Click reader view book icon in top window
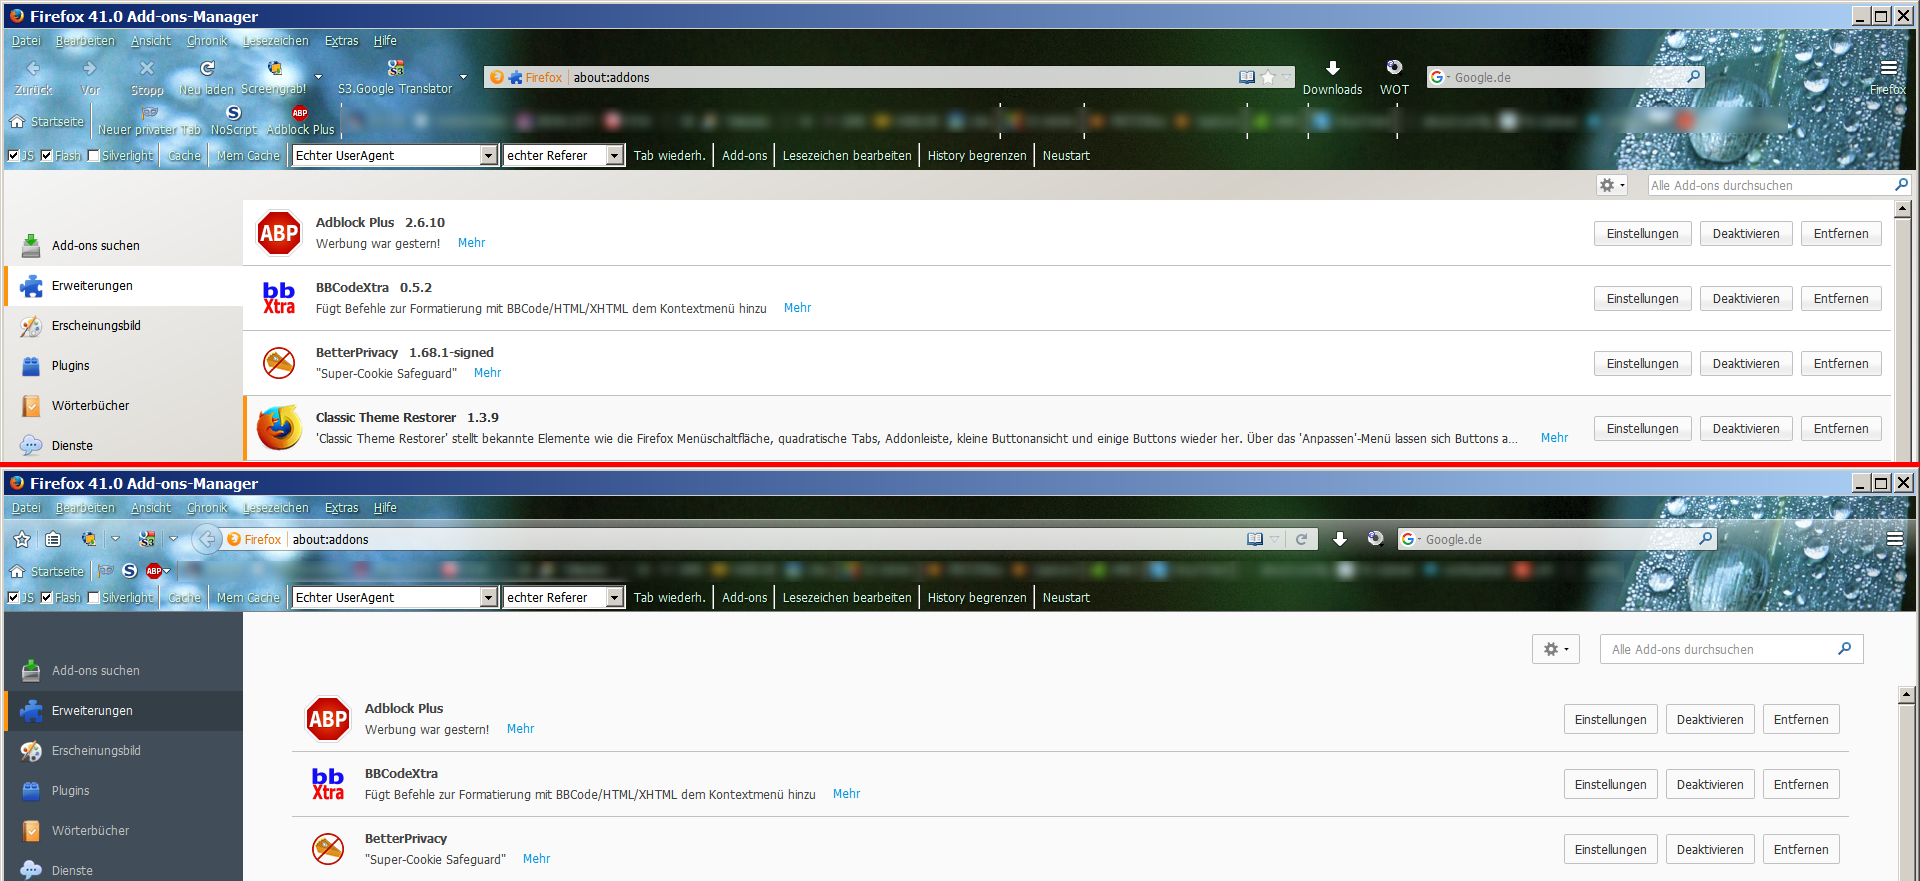 (1247, 77)
